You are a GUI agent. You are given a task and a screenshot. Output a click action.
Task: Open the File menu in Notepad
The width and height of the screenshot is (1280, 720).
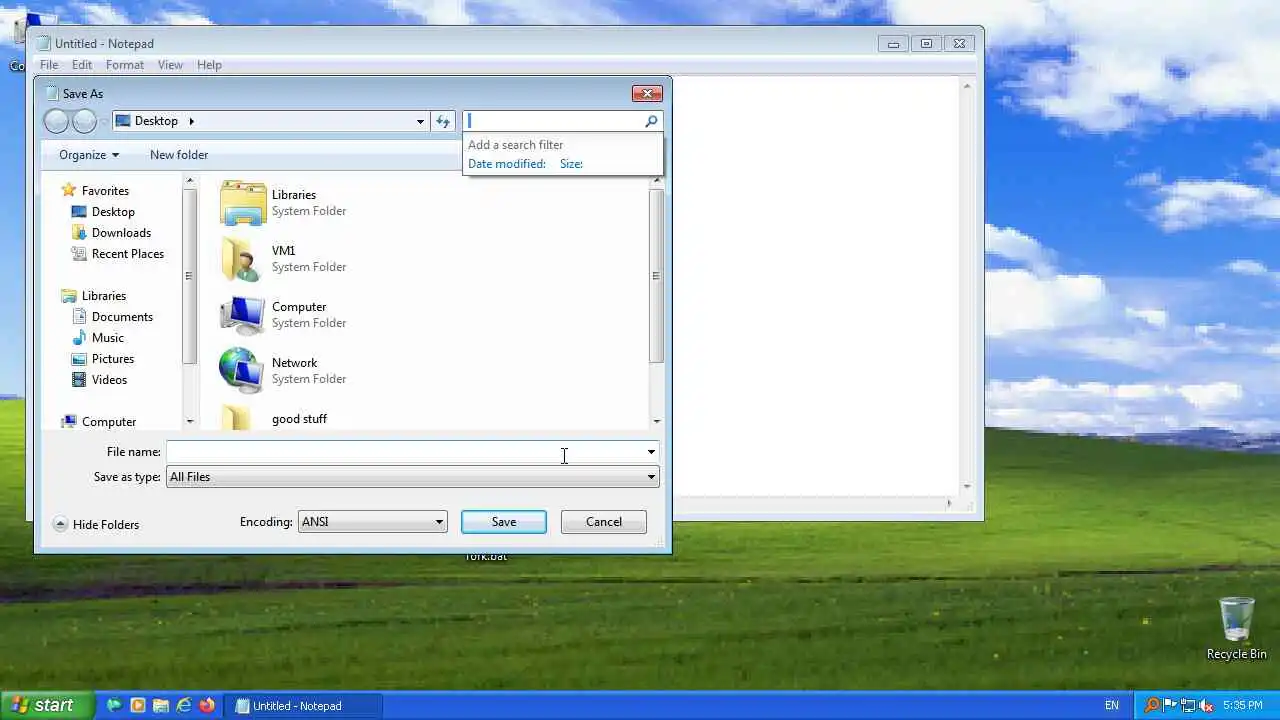(49, 65)
